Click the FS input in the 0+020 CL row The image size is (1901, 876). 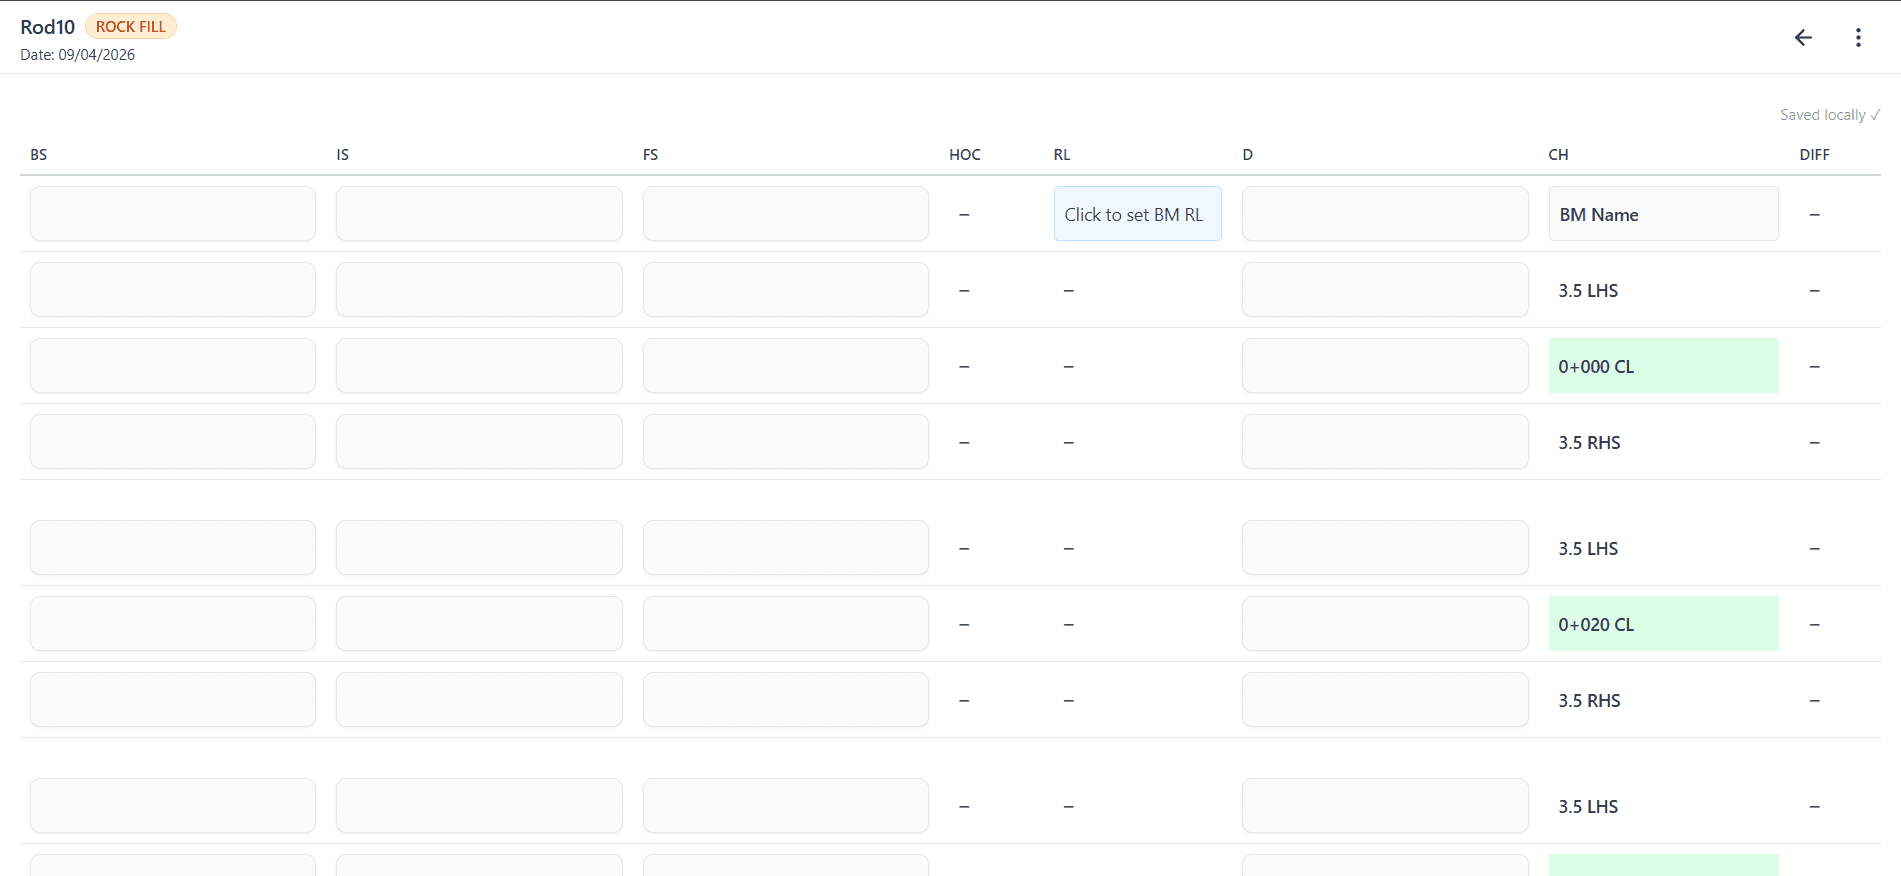[785, 624]
